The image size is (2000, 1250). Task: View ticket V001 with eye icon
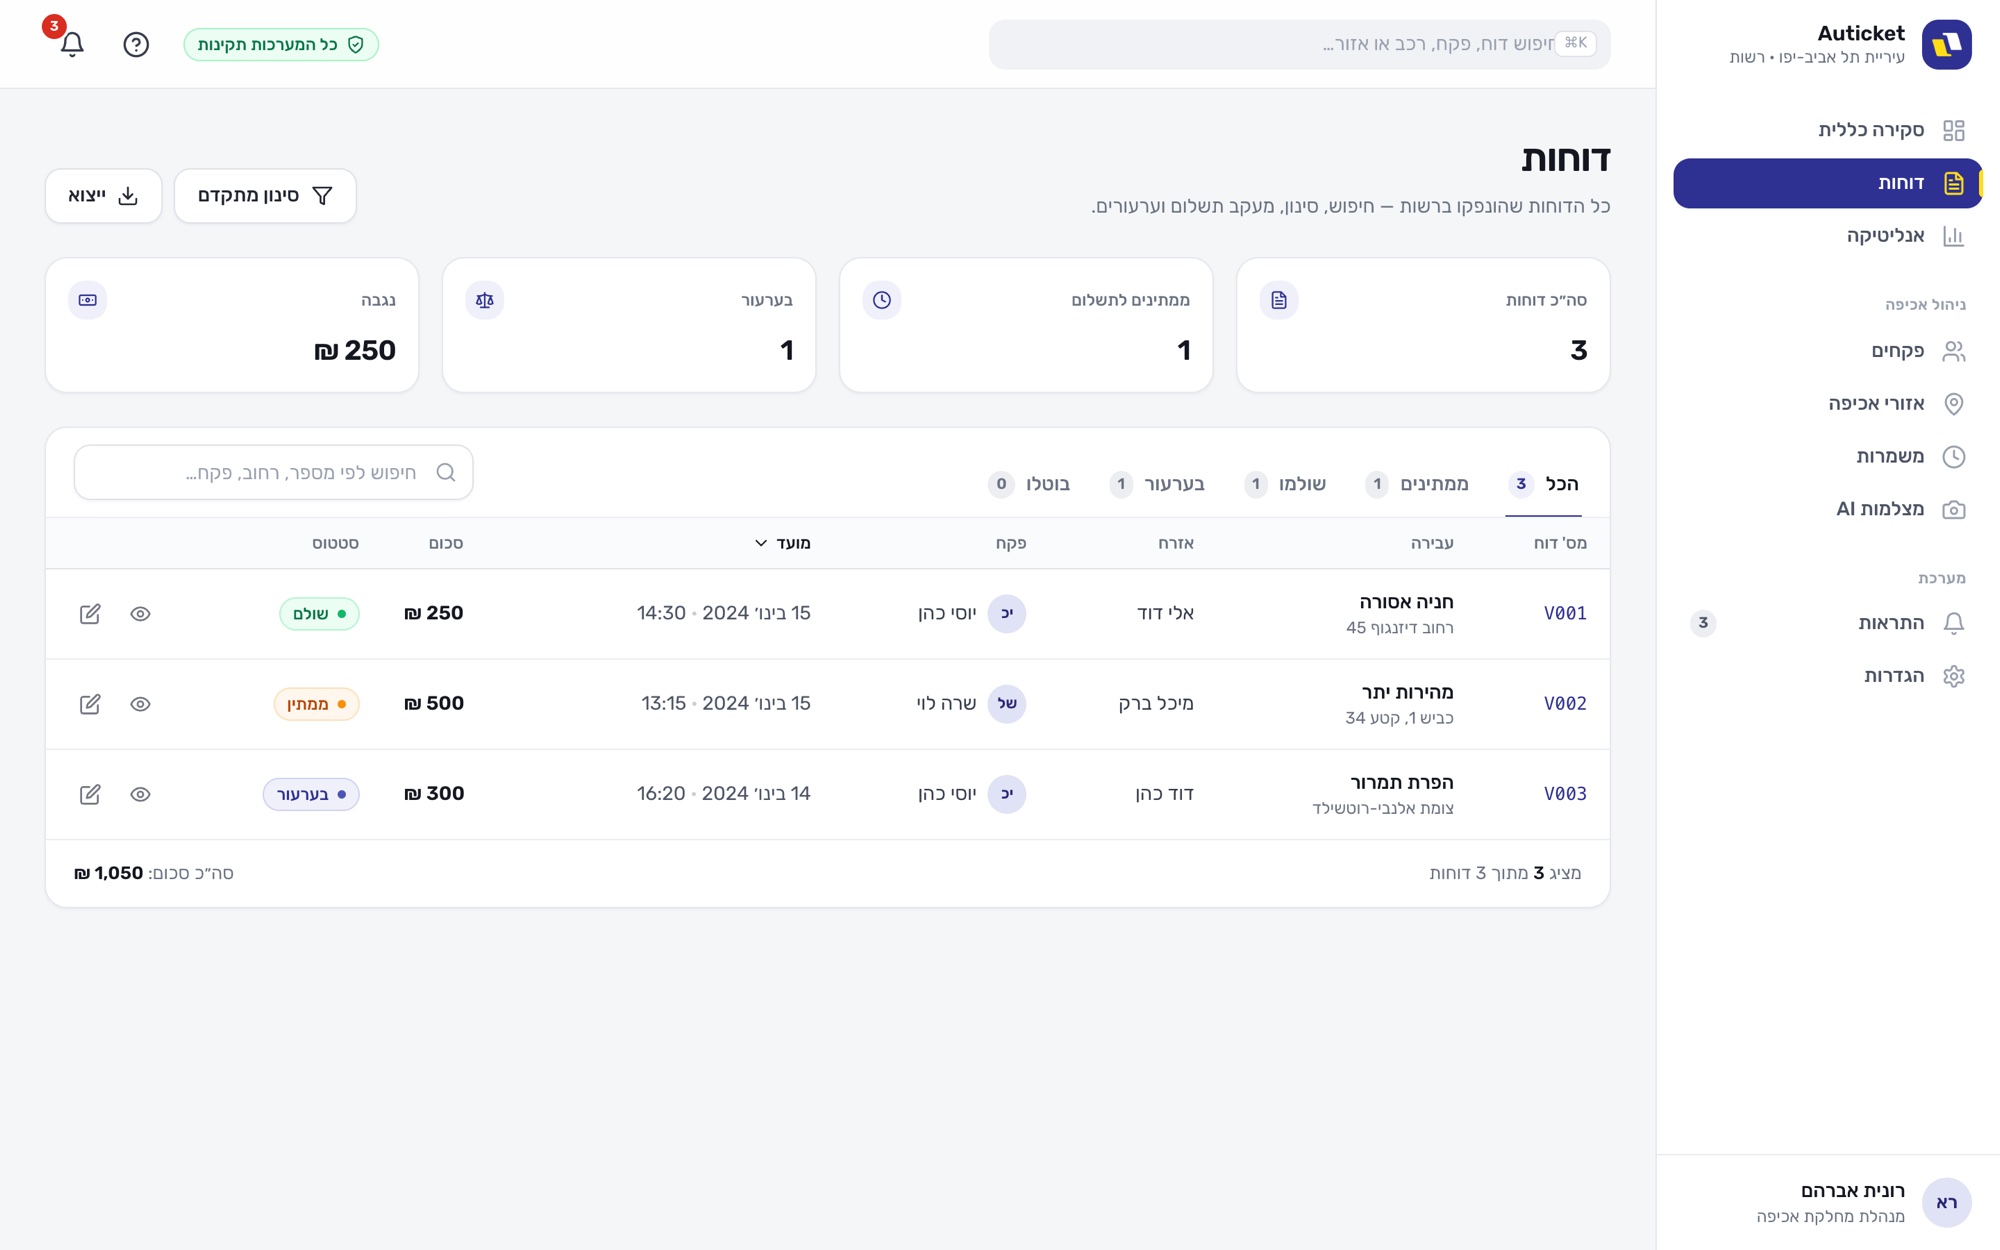(140, 614)
